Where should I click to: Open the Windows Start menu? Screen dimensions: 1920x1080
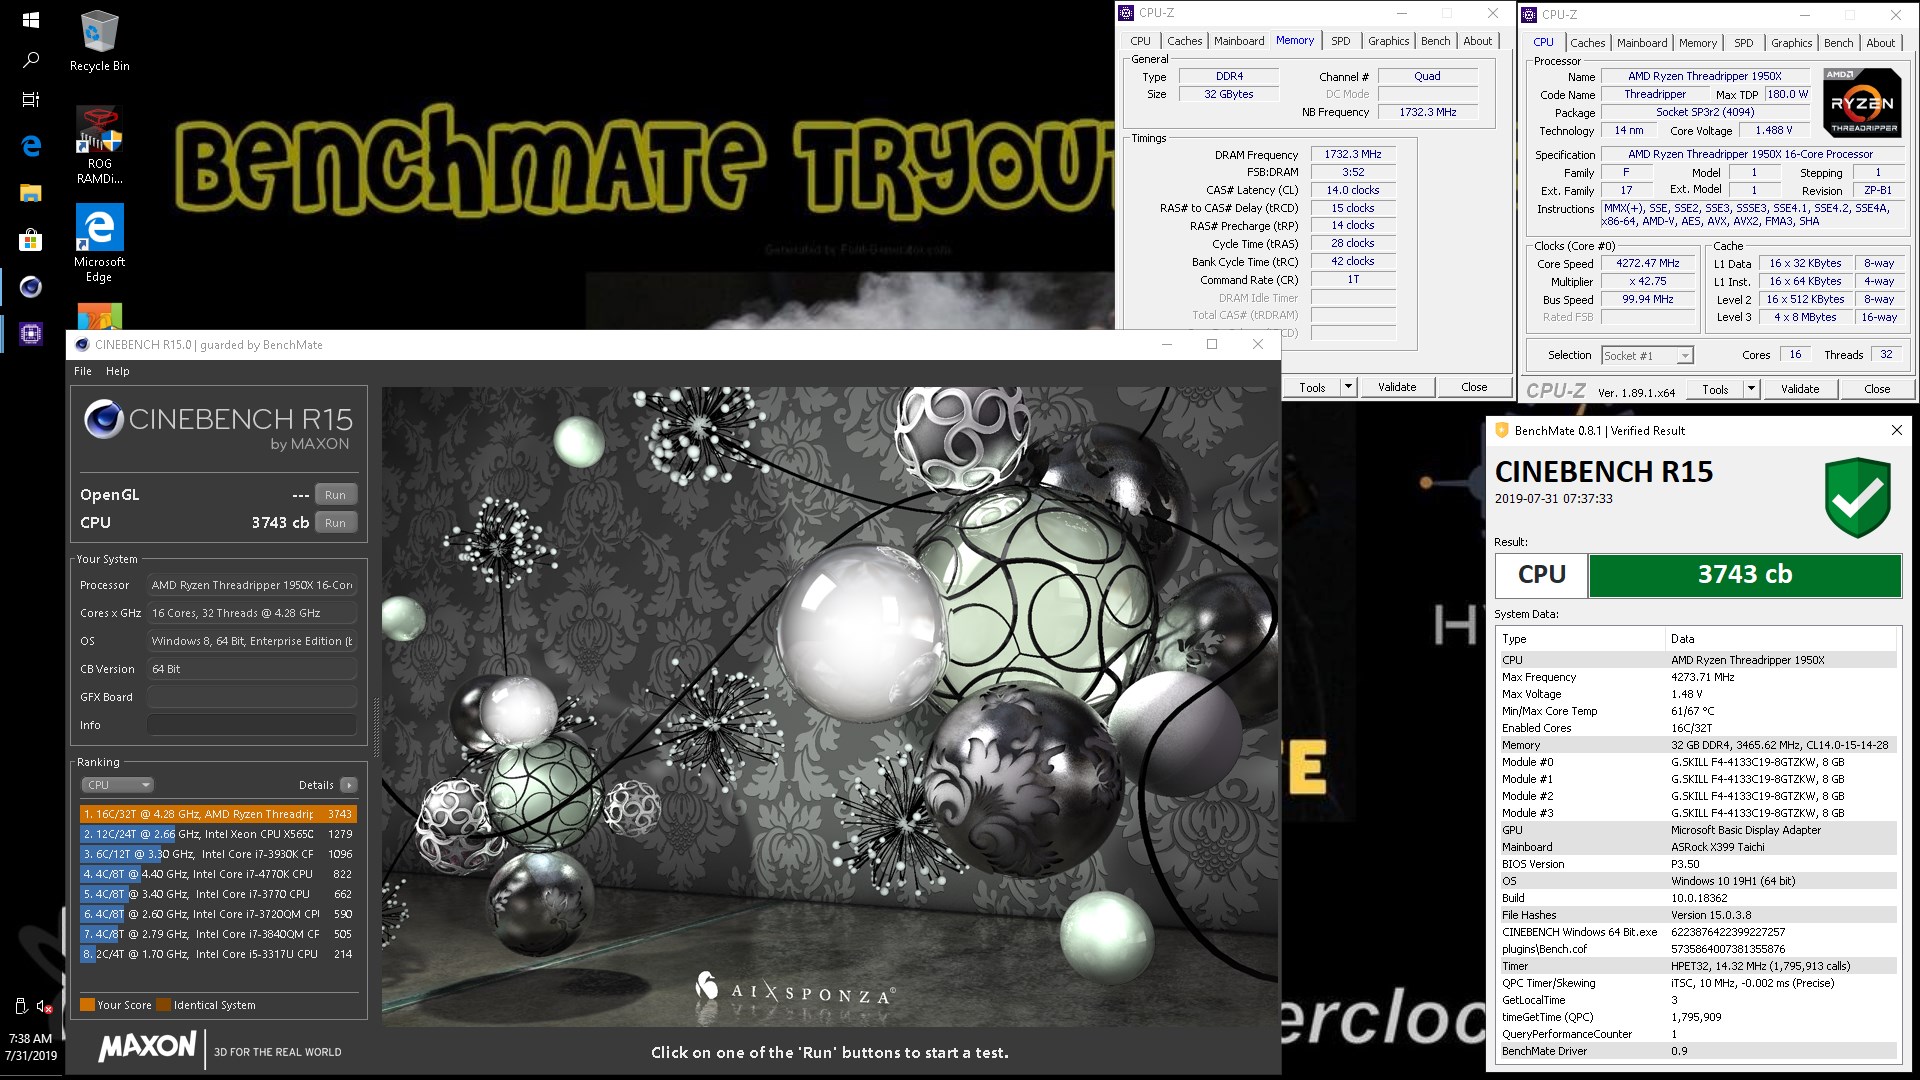[30, 20]
